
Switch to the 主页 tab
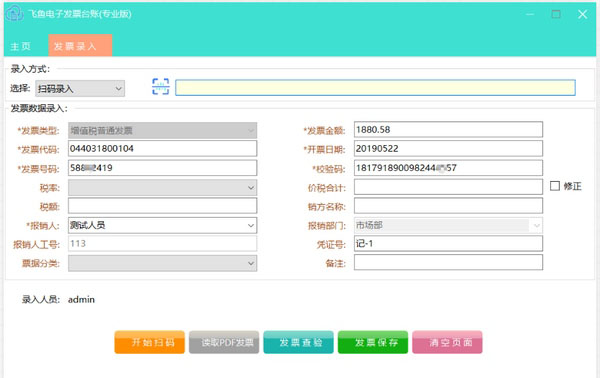tap(21, 46)
